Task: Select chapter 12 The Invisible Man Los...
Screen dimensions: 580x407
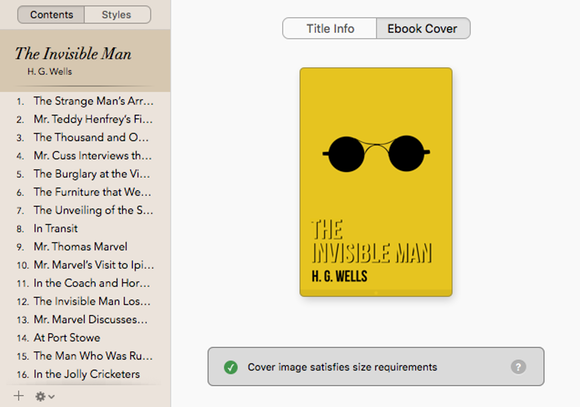Action: point(85,301)
